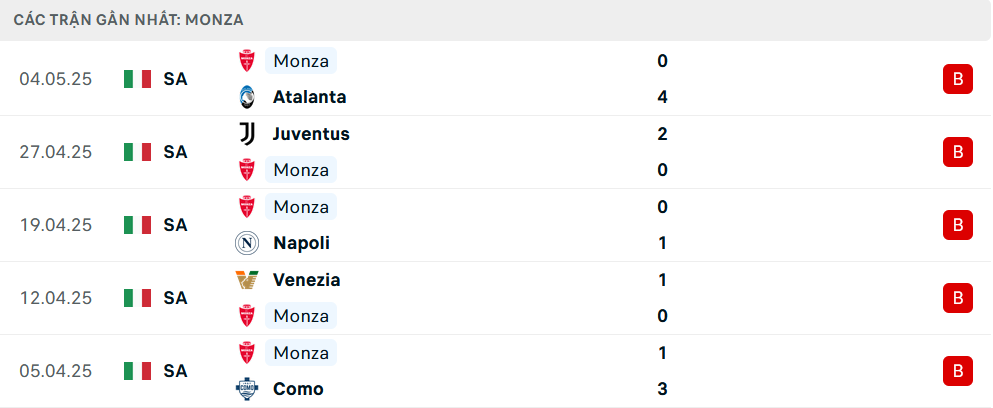Click the Juventus club logo

point(246,134)
